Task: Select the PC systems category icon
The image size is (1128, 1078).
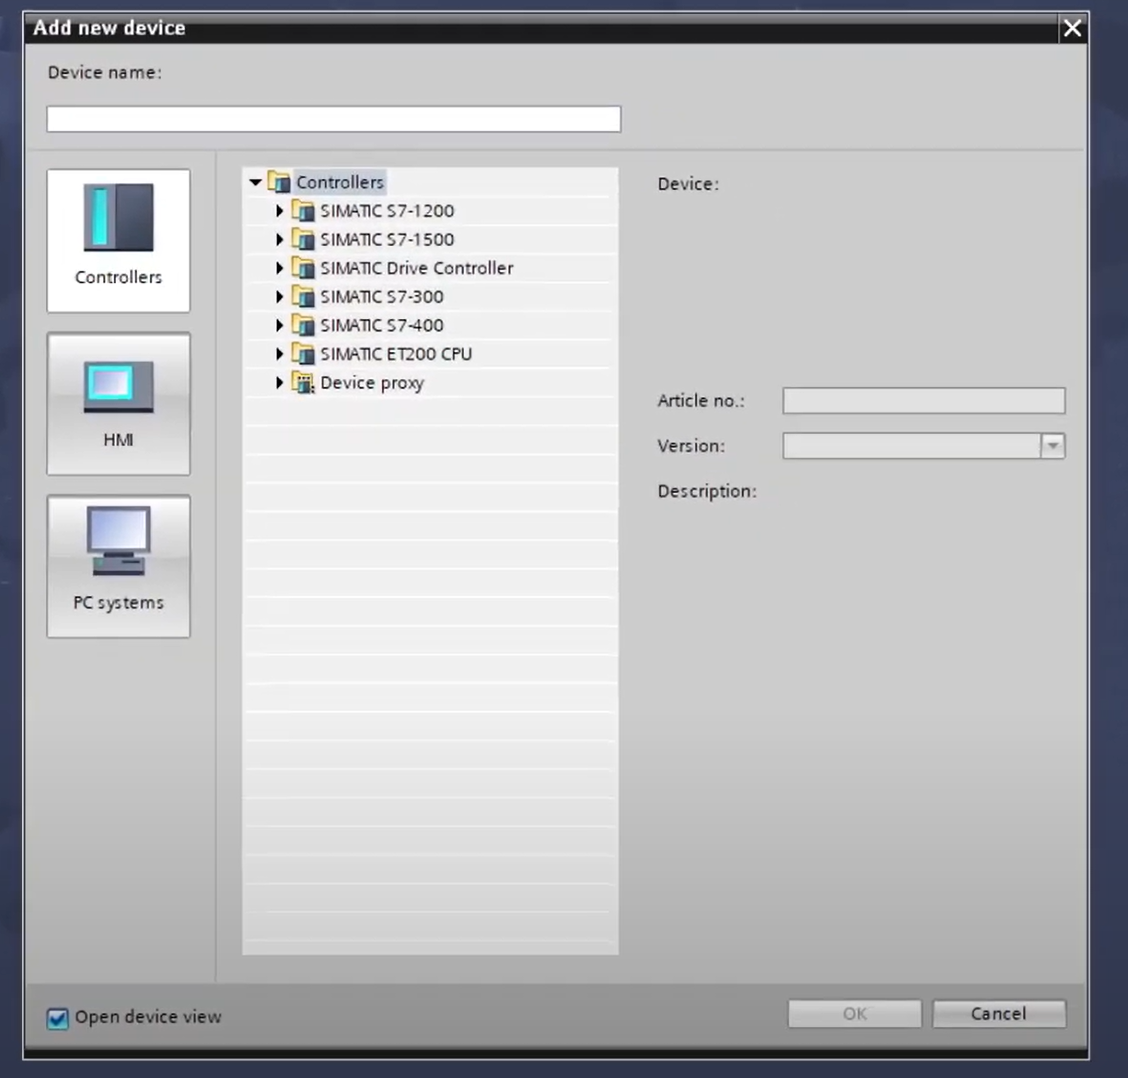Action: (x=119, y=566)
